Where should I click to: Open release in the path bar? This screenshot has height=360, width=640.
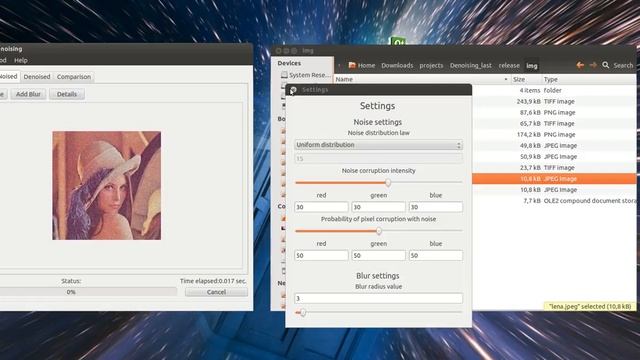coord(509,65)
